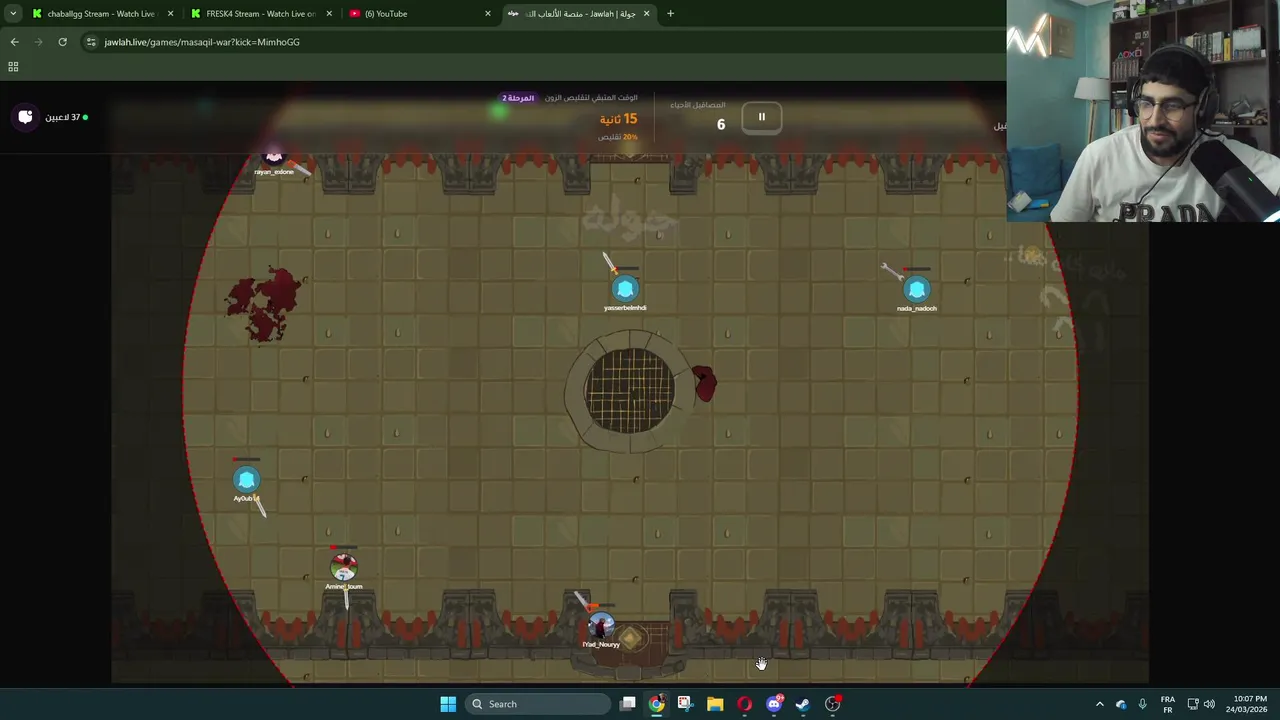Switch the FRA keyboard language
Image resolution: width=1280 pixels, height=720 pixels.
click(x=1167, y=704)
